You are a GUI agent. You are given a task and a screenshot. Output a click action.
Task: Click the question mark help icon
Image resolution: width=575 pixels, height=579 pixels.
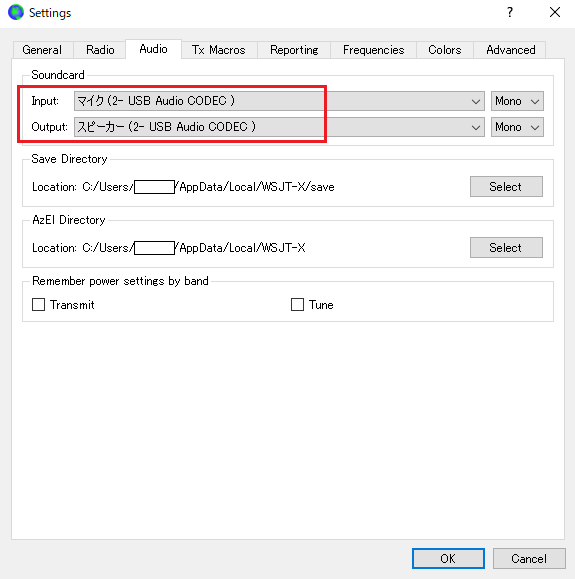pos(510,12)
